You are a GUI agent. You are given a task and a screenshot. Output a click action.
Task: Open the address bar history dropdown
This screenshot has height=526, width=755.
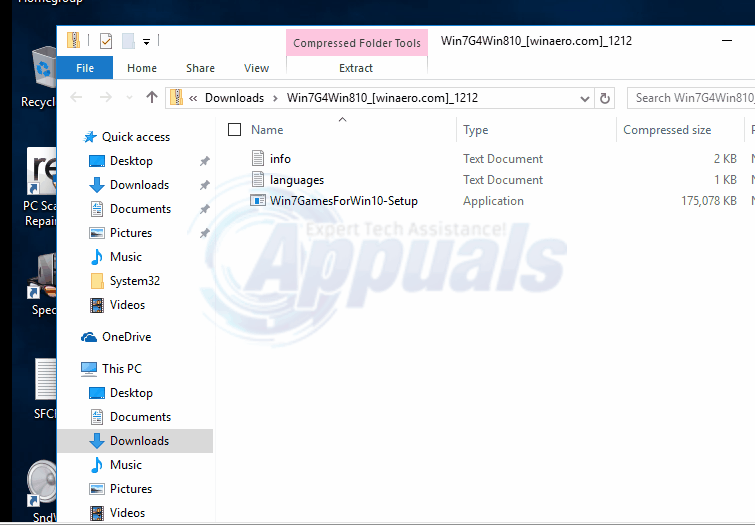click(x=585, y=99)
